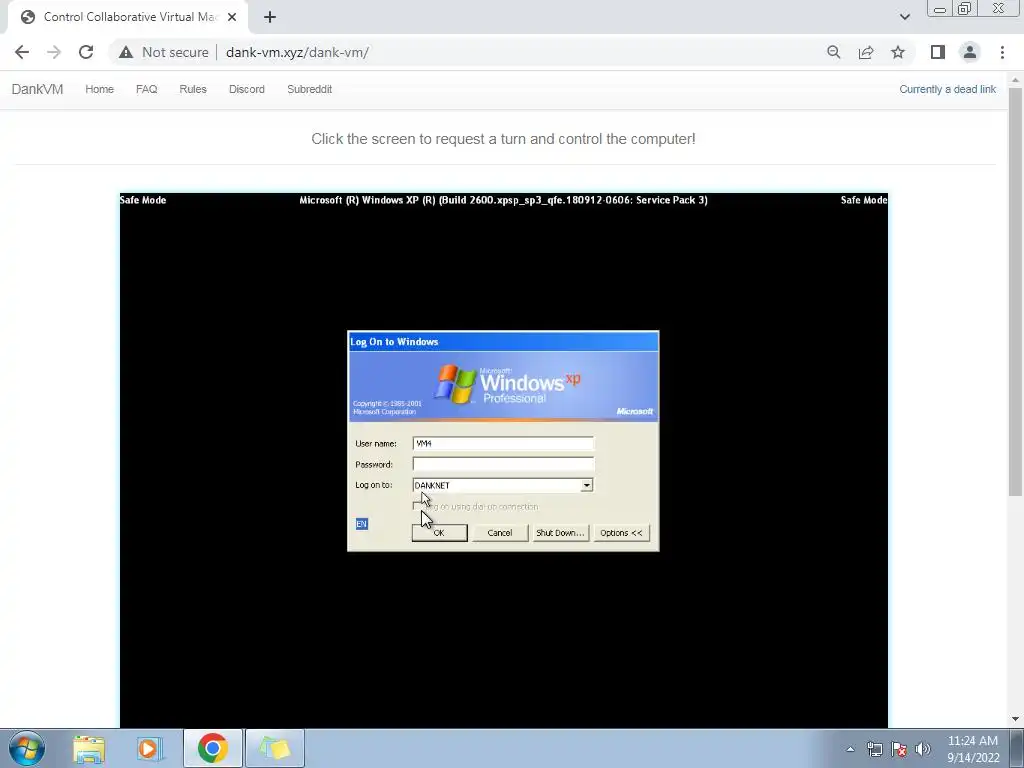
Task: Reload the page with the refresh icon
Action: (x=86, y=52)
